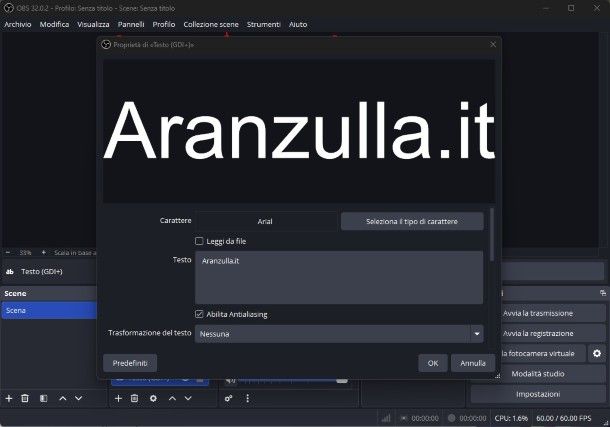This screenshot has width=610, height=427.
Task: Enable the 'Leggi da file' checkbox
Action: click(x=199, y=241)
